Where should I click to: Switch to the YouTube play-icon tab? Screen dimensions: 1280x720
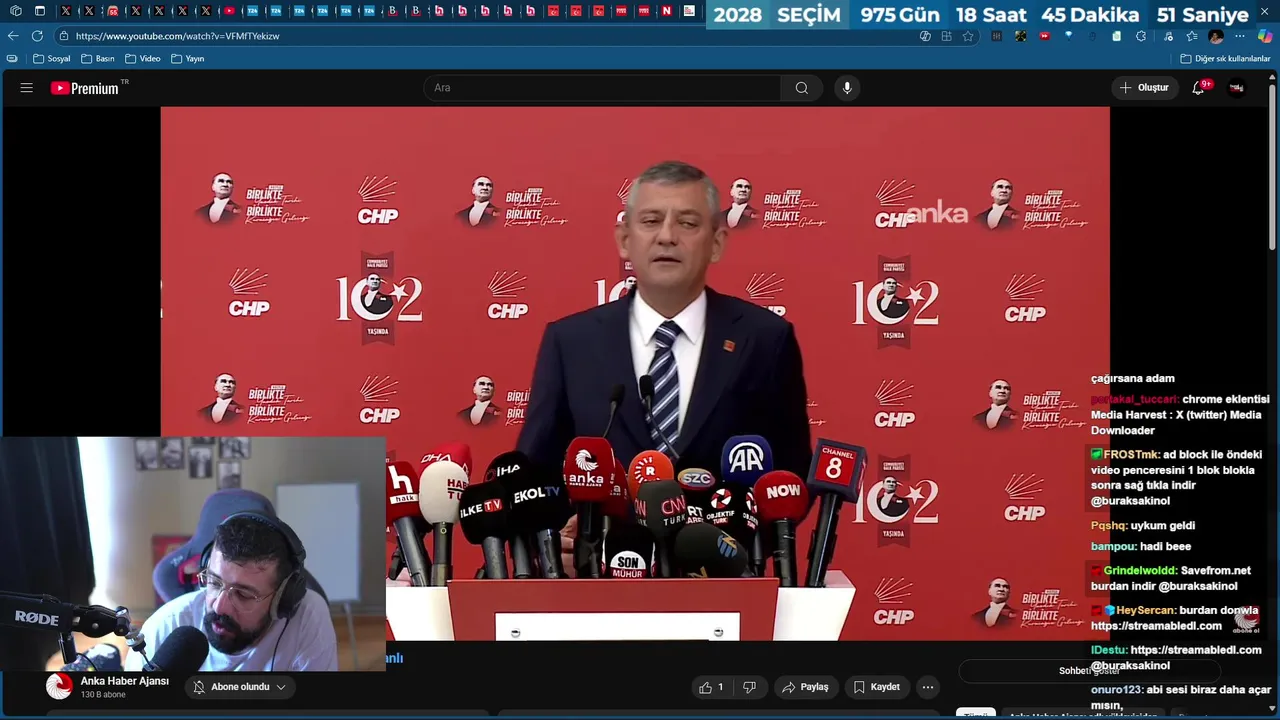[x=229, y=11]
